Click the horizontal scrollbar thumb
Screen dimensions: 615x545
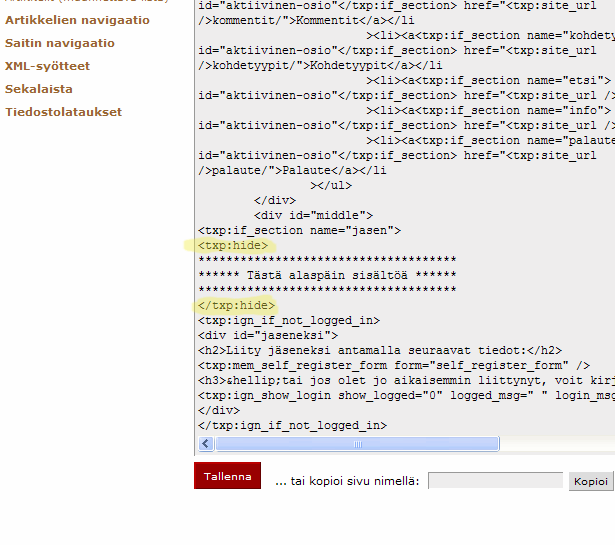400,443
